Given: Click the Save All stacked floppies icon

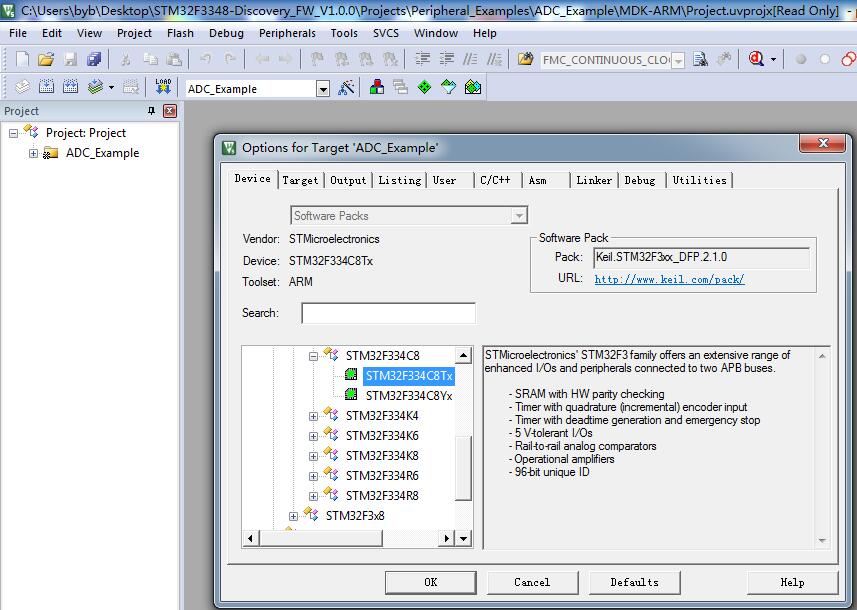Looking at the screenshot, I should [x=94, y=59].
